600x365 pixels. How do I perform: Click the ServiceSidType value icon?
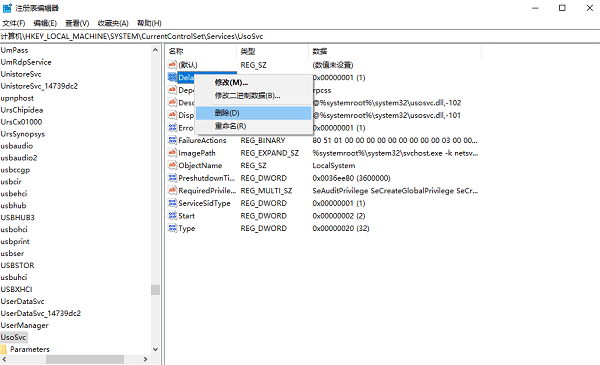[x=172, y=203]
